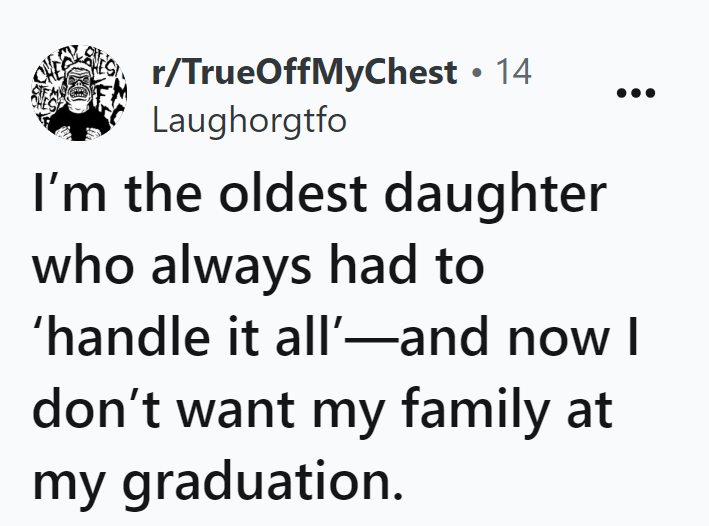Image resolution: width=709 pixels, height=526 pixels.
Task: Click the post timestamp showing 14
Action: (x=514, y=73)
